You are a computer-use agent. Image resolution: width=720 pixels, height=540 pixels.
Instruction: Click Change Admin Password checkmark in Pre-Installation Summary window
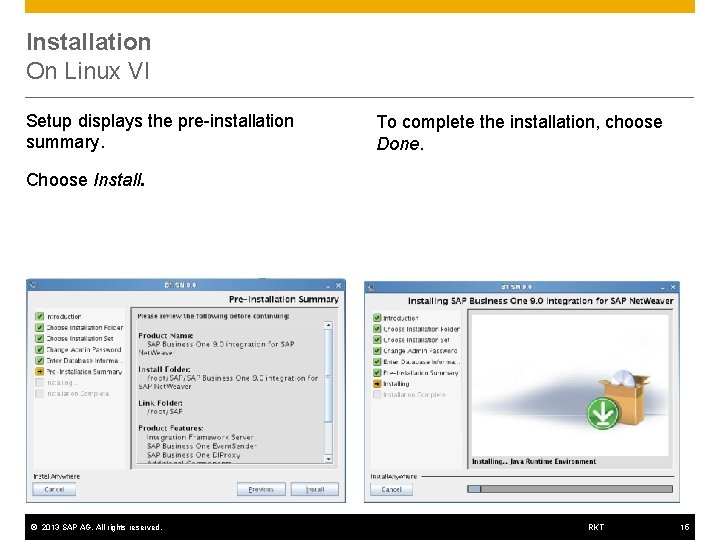(39, 349)
